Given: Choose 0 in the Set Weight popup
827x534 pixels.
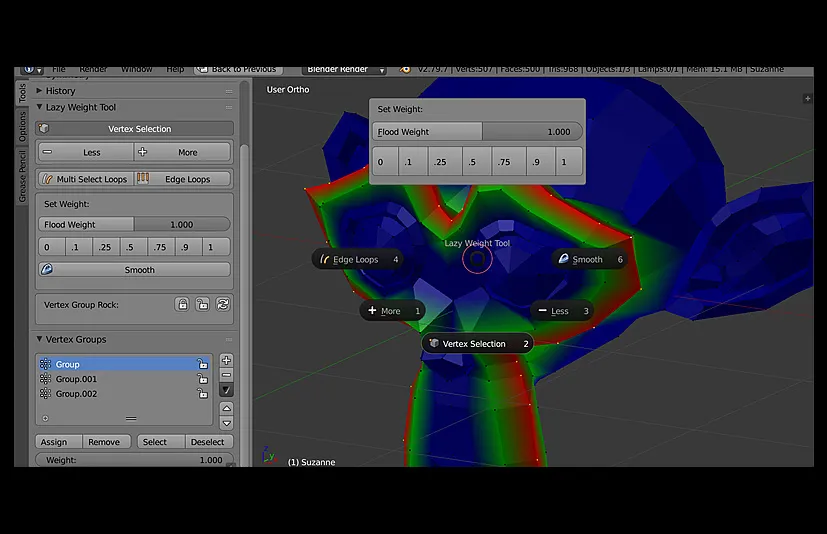Looking at the screenshot, I should pos(385,162).
